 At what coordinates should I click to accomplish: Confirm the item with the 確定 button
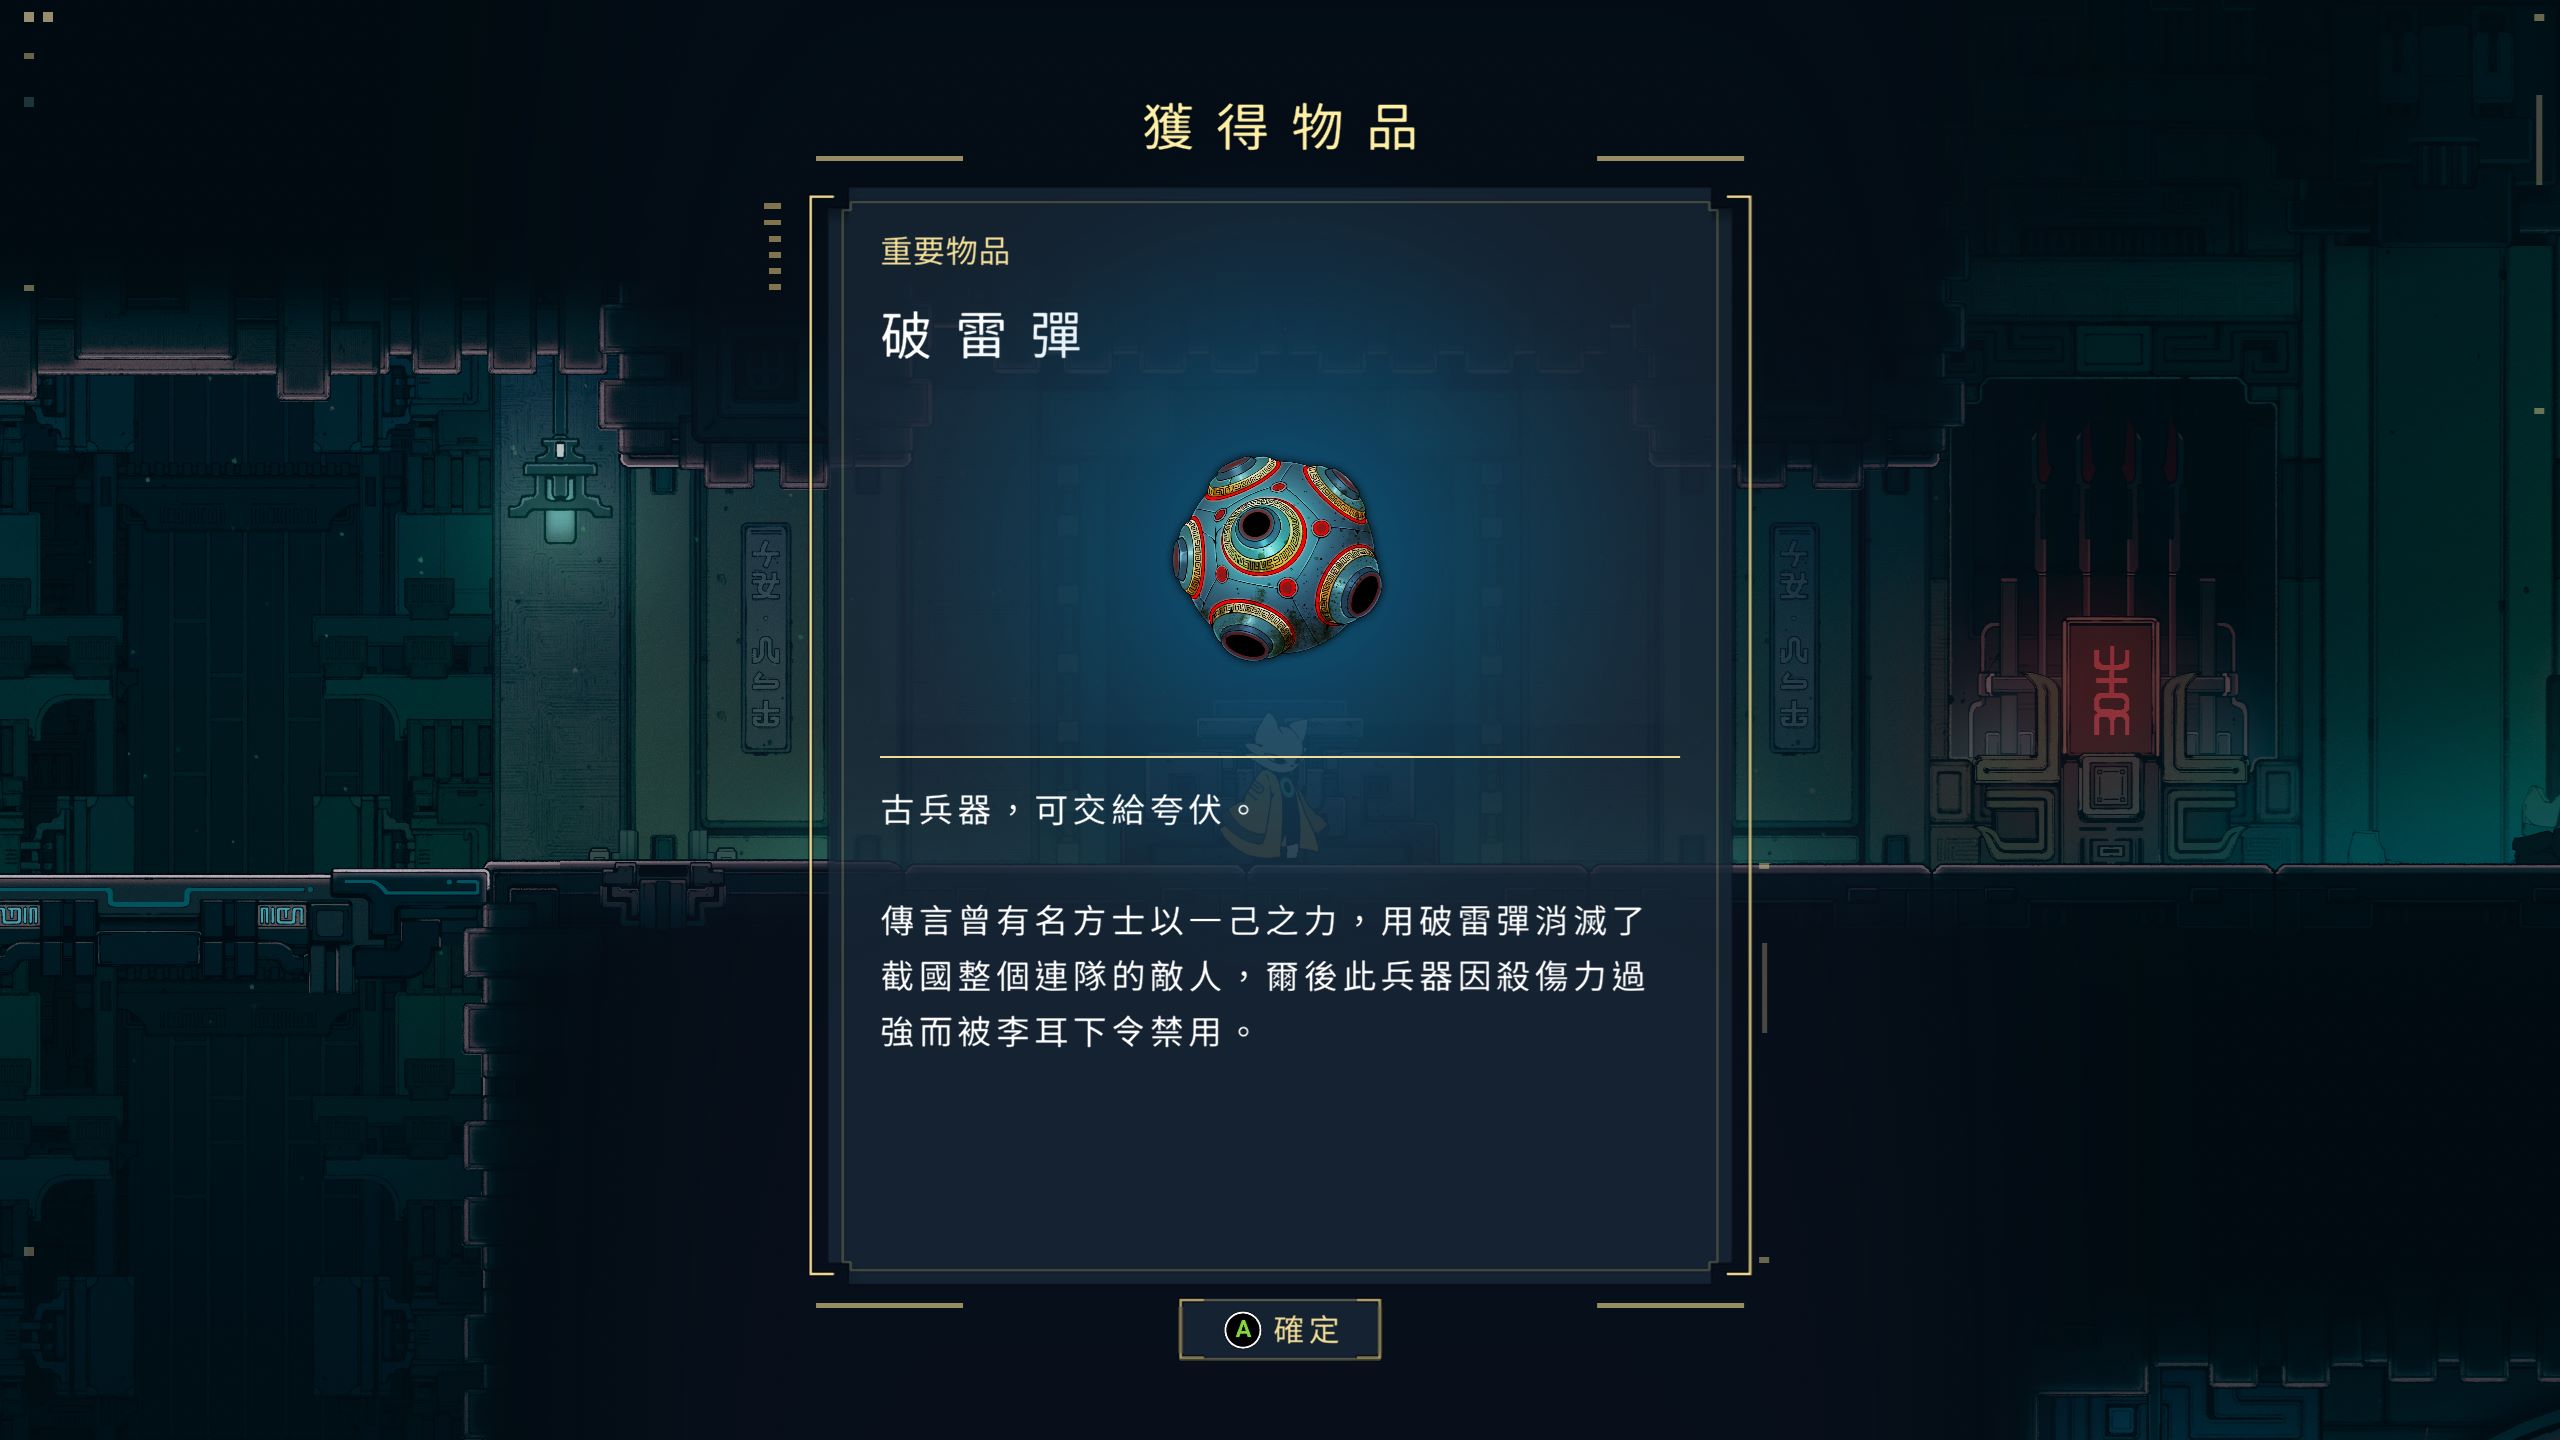pos(1280,1329)
